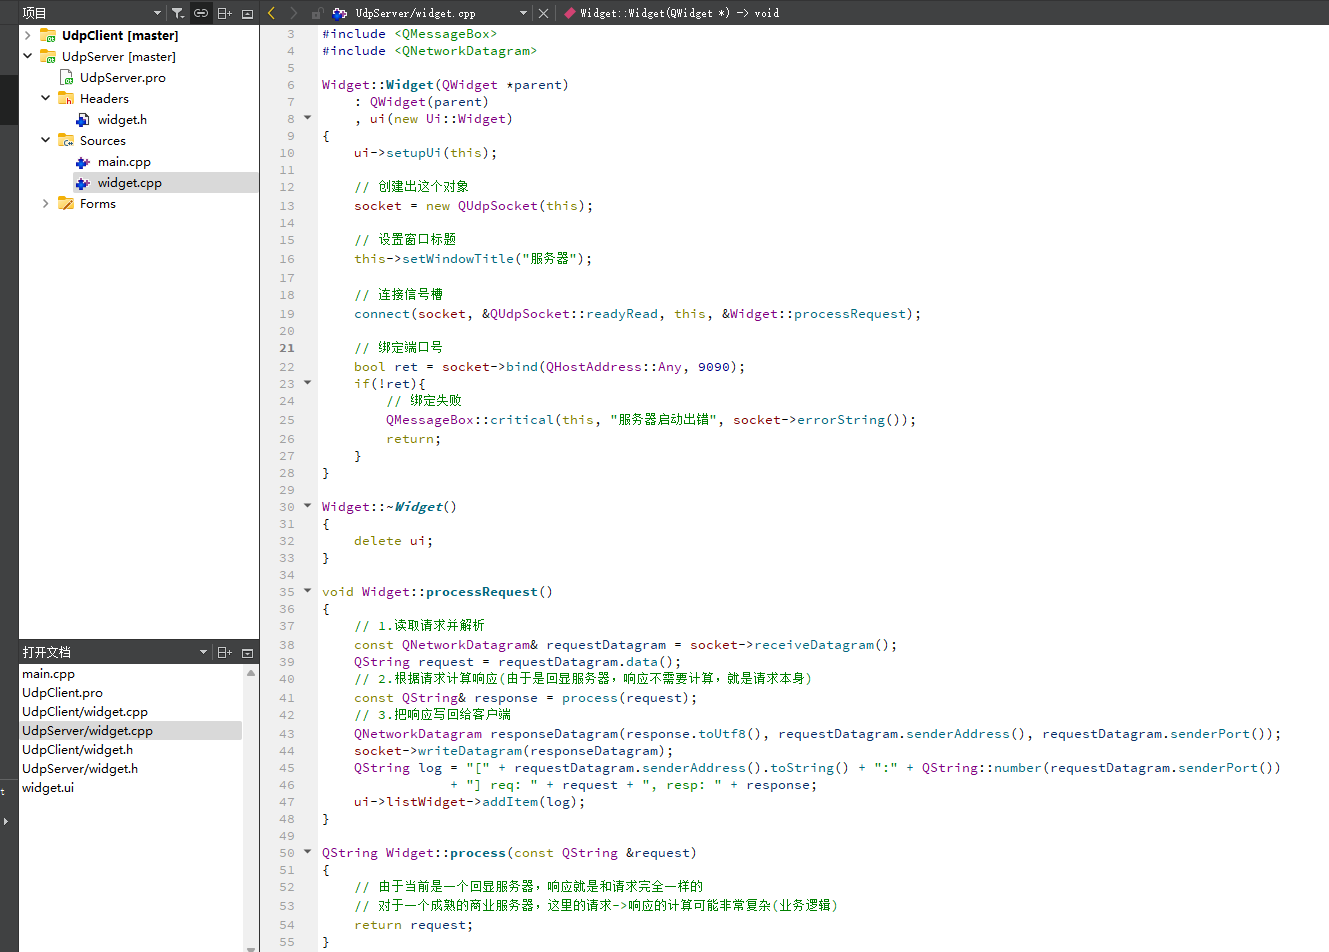The image size is (1329, 952).
Task: Open the 项目 view selector dropdown
Action: point(157,13)
